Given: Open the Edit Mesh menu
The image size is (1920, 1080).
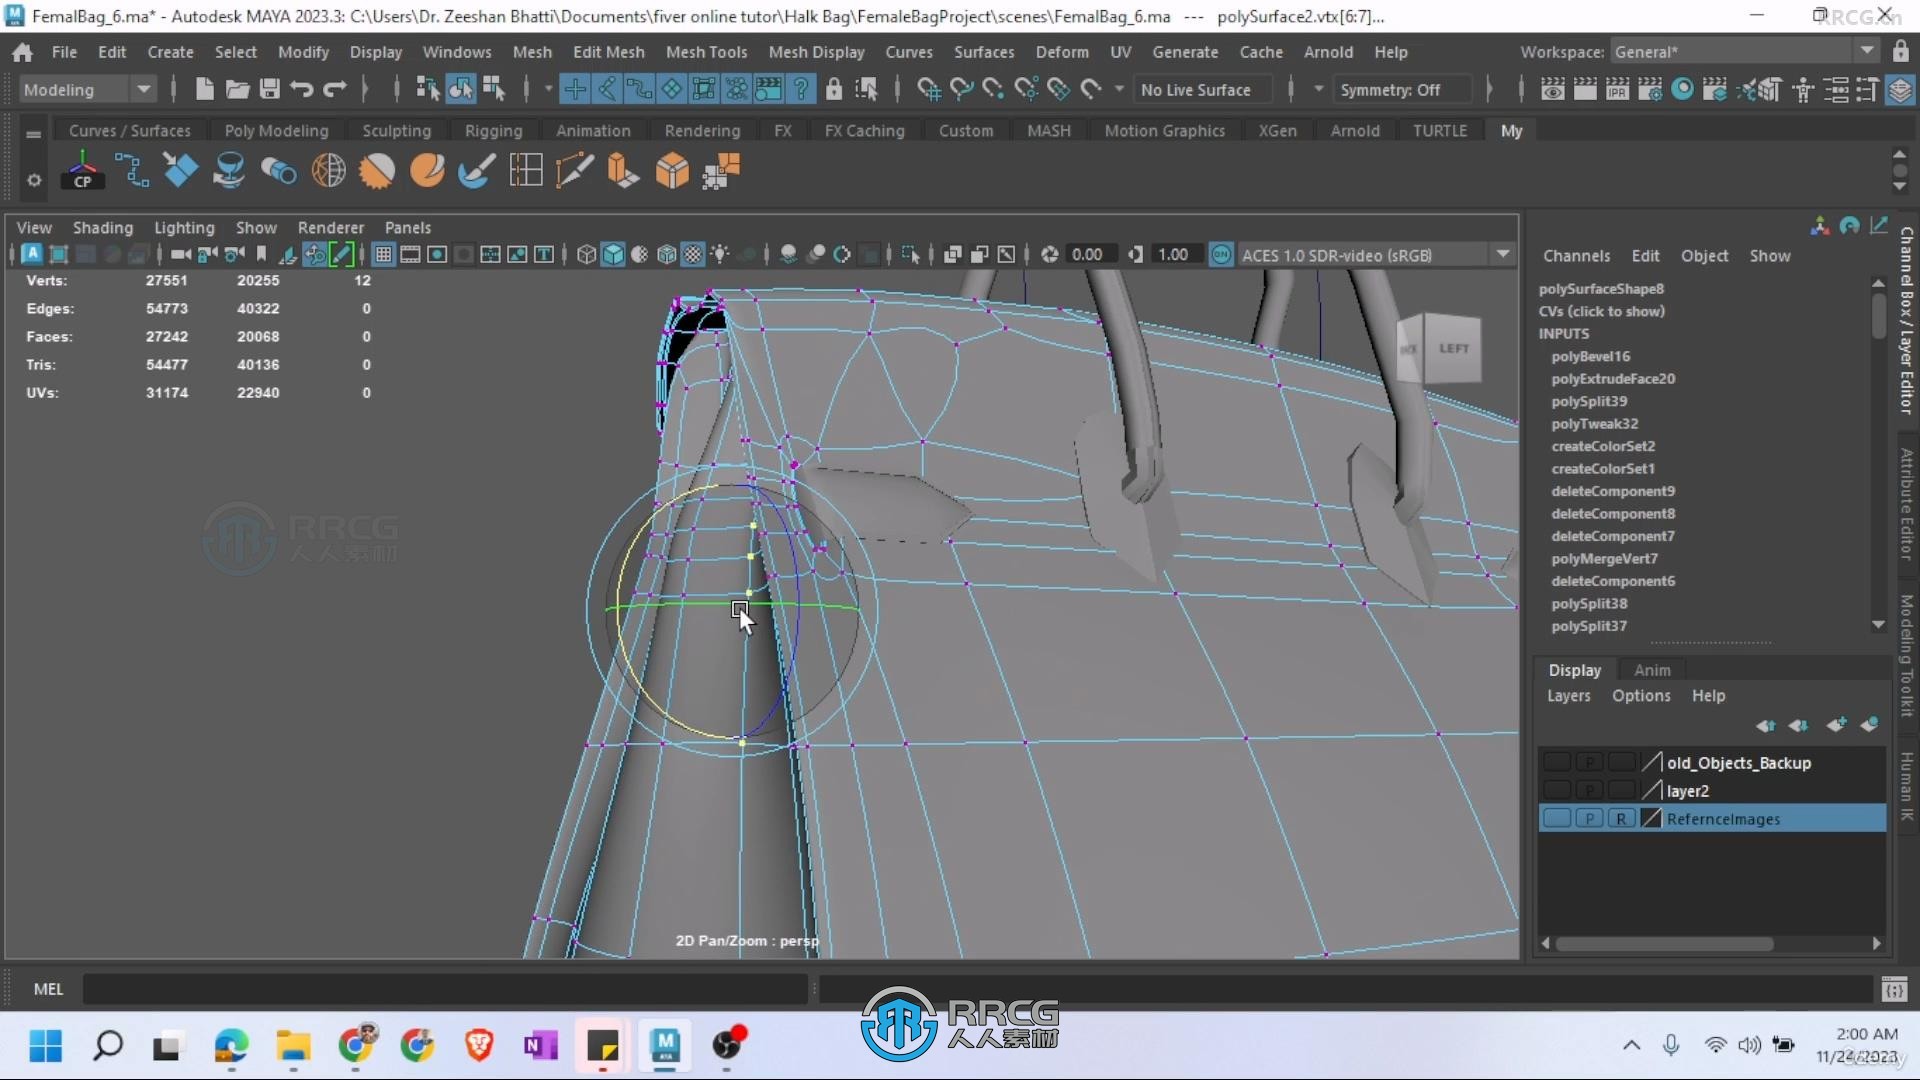Looking at the screenshot, I should 608,51.
